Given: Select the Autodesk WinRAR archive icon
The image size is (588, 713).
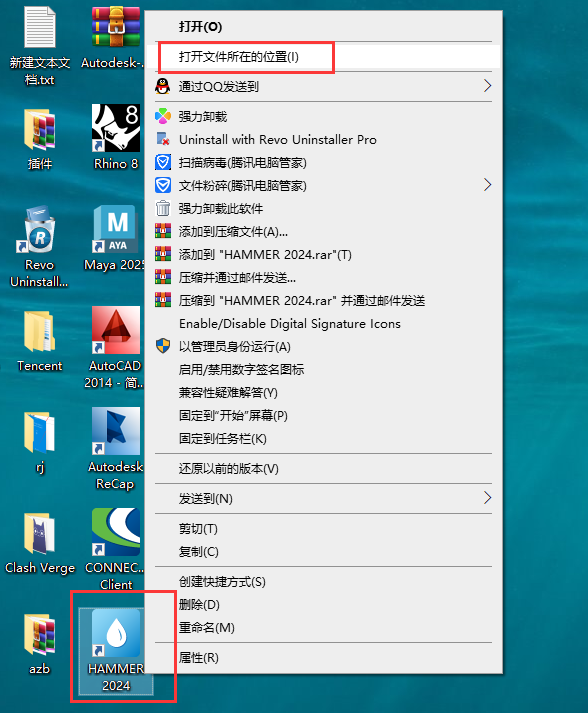Looking at the screenshot, I should click(116, 27).
